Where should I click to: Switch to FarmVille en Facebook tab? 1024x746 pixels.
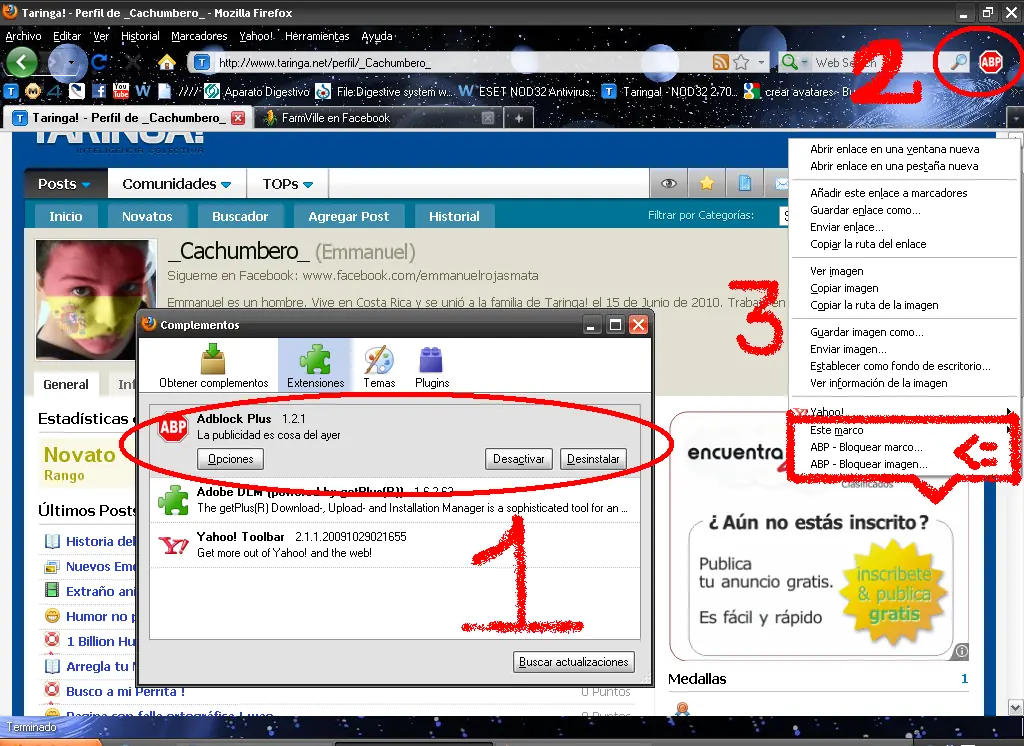click(379, 118)
